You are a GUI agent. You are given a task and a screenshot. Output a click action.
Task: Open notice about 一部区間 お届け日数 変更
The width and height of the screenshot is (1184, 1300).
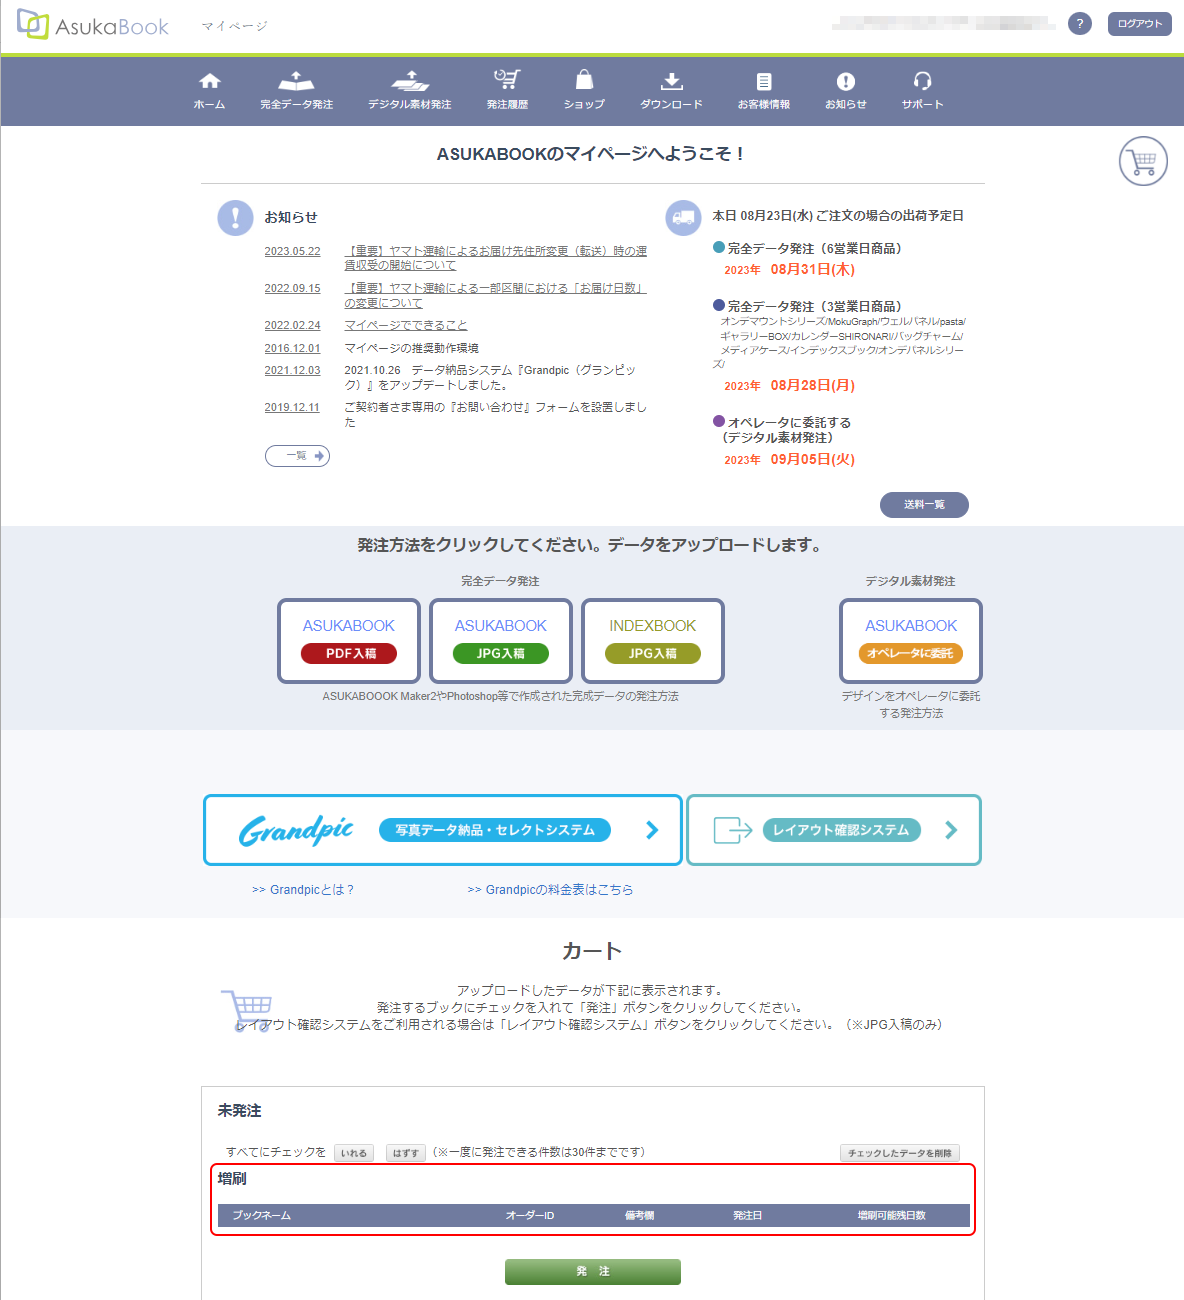pyautogui.click(x=495, y=295)
